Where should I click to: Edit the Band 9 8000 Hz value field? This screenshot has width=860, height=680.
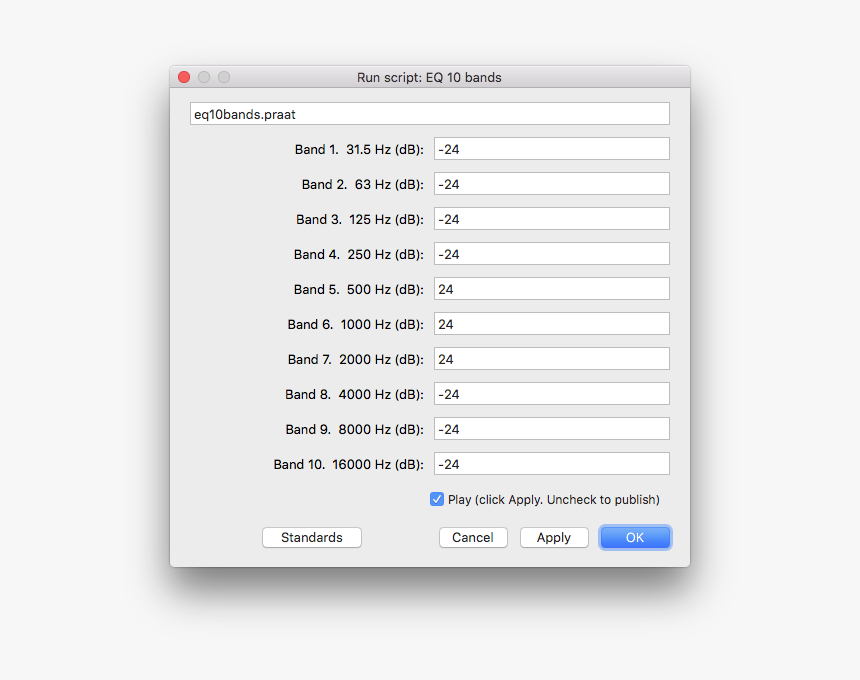pos(551,429)
